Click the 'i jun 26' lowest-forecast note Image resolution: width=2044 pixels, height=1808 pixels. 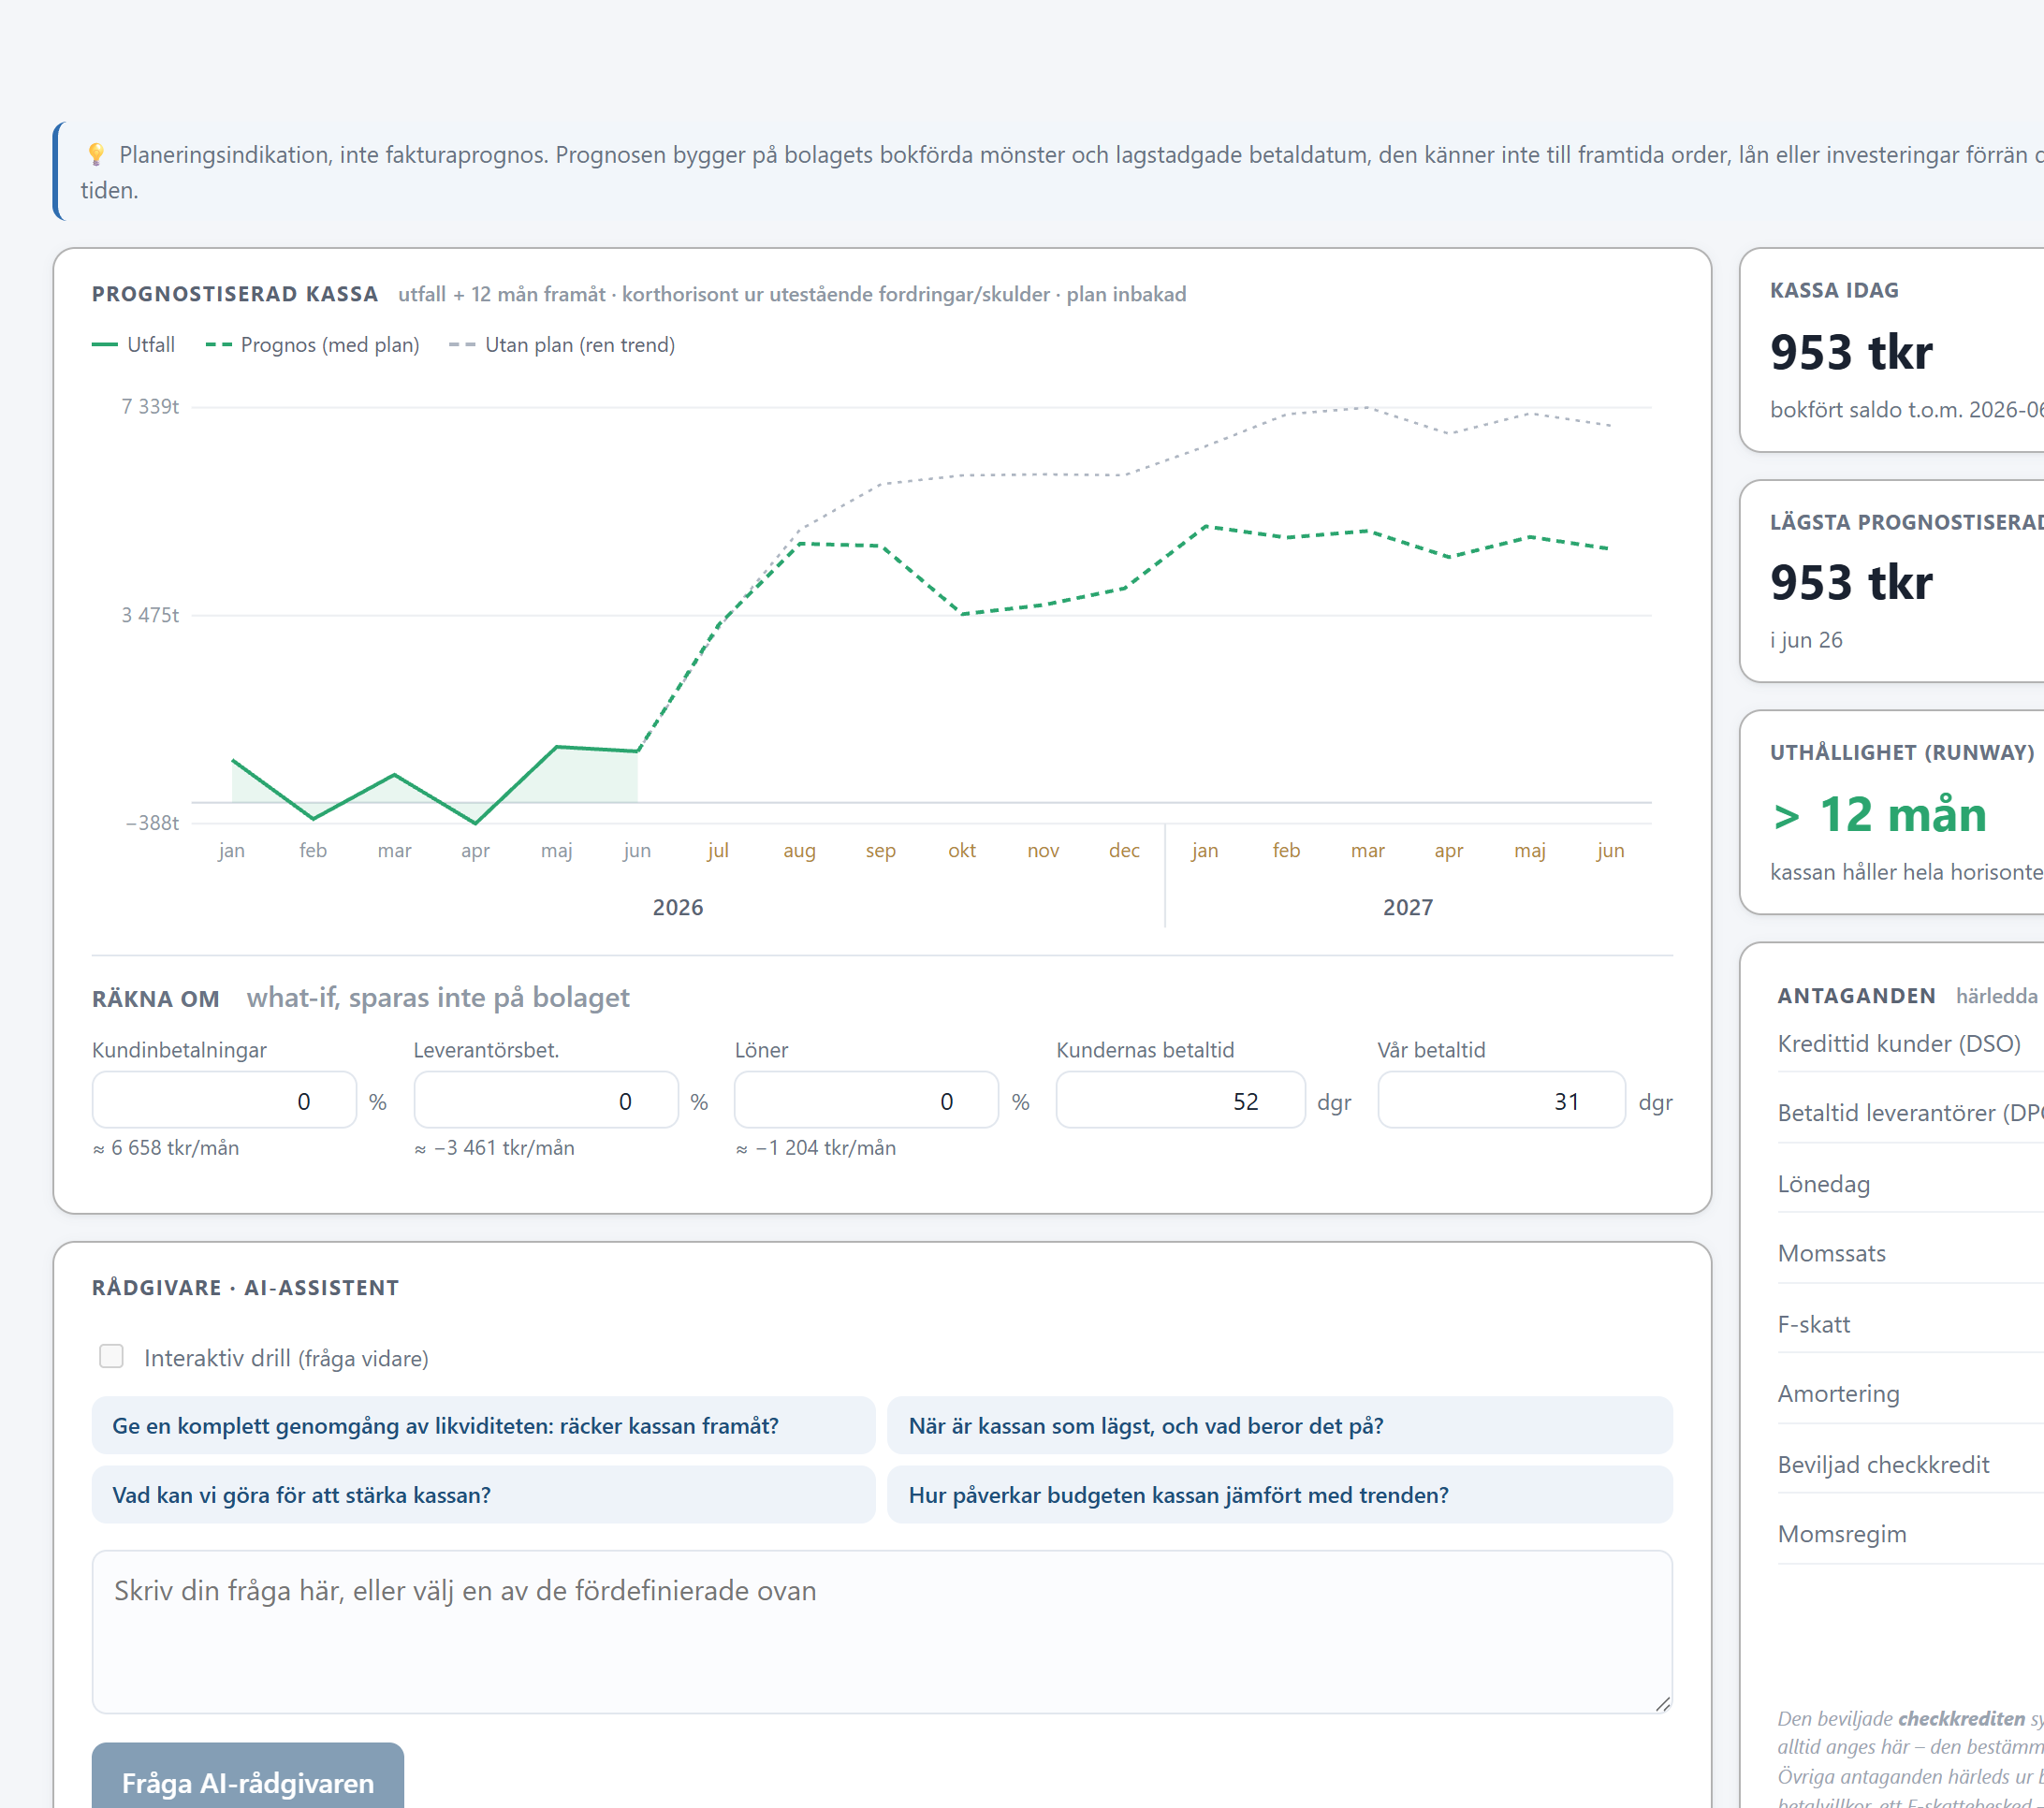tap(1806, 640)
